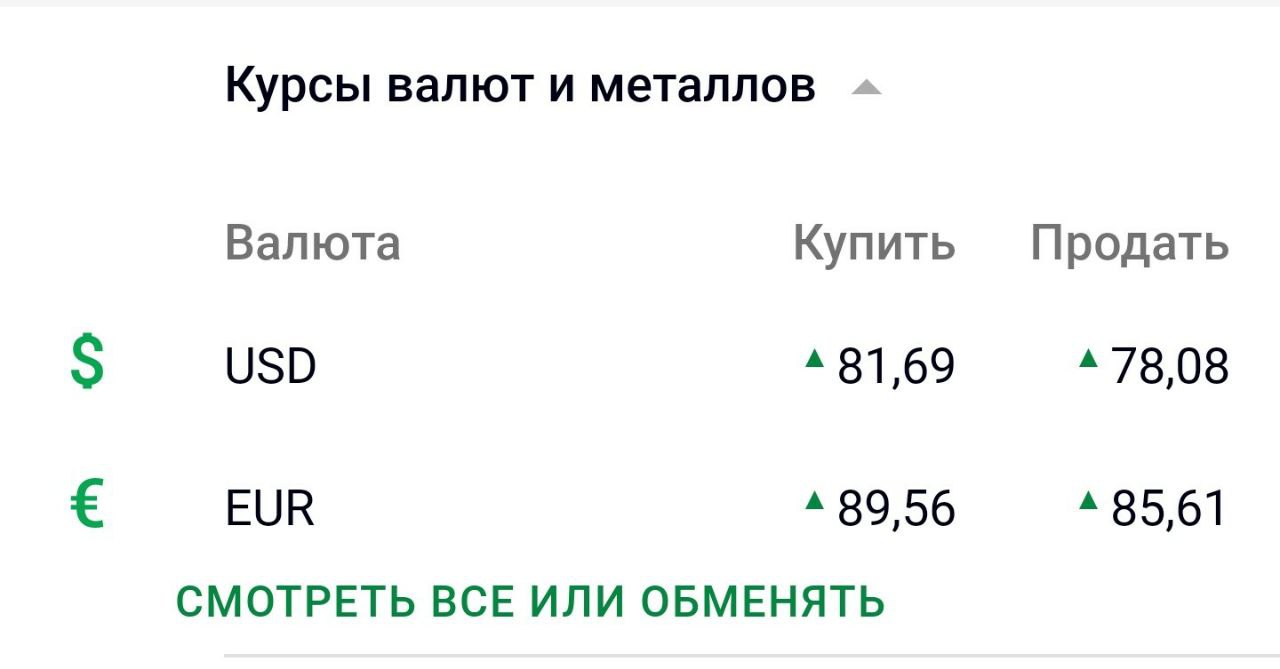The height and width of the screenshot is (669, 1280).
Task: Click the green arrow beside EUR buy rate
Action: 816,499
